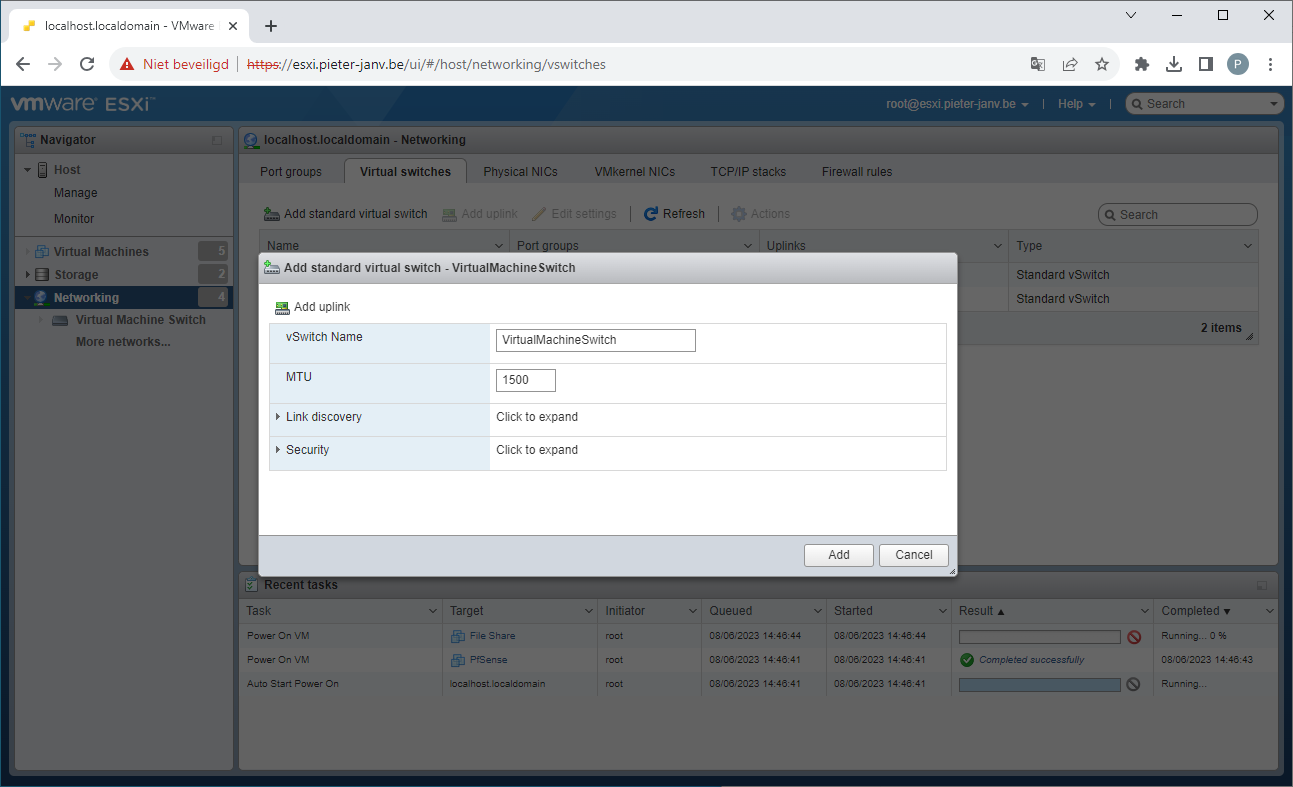Click the Refresh icon in the toolbar
1293x787 pixels.
click(x=651, y=214)
